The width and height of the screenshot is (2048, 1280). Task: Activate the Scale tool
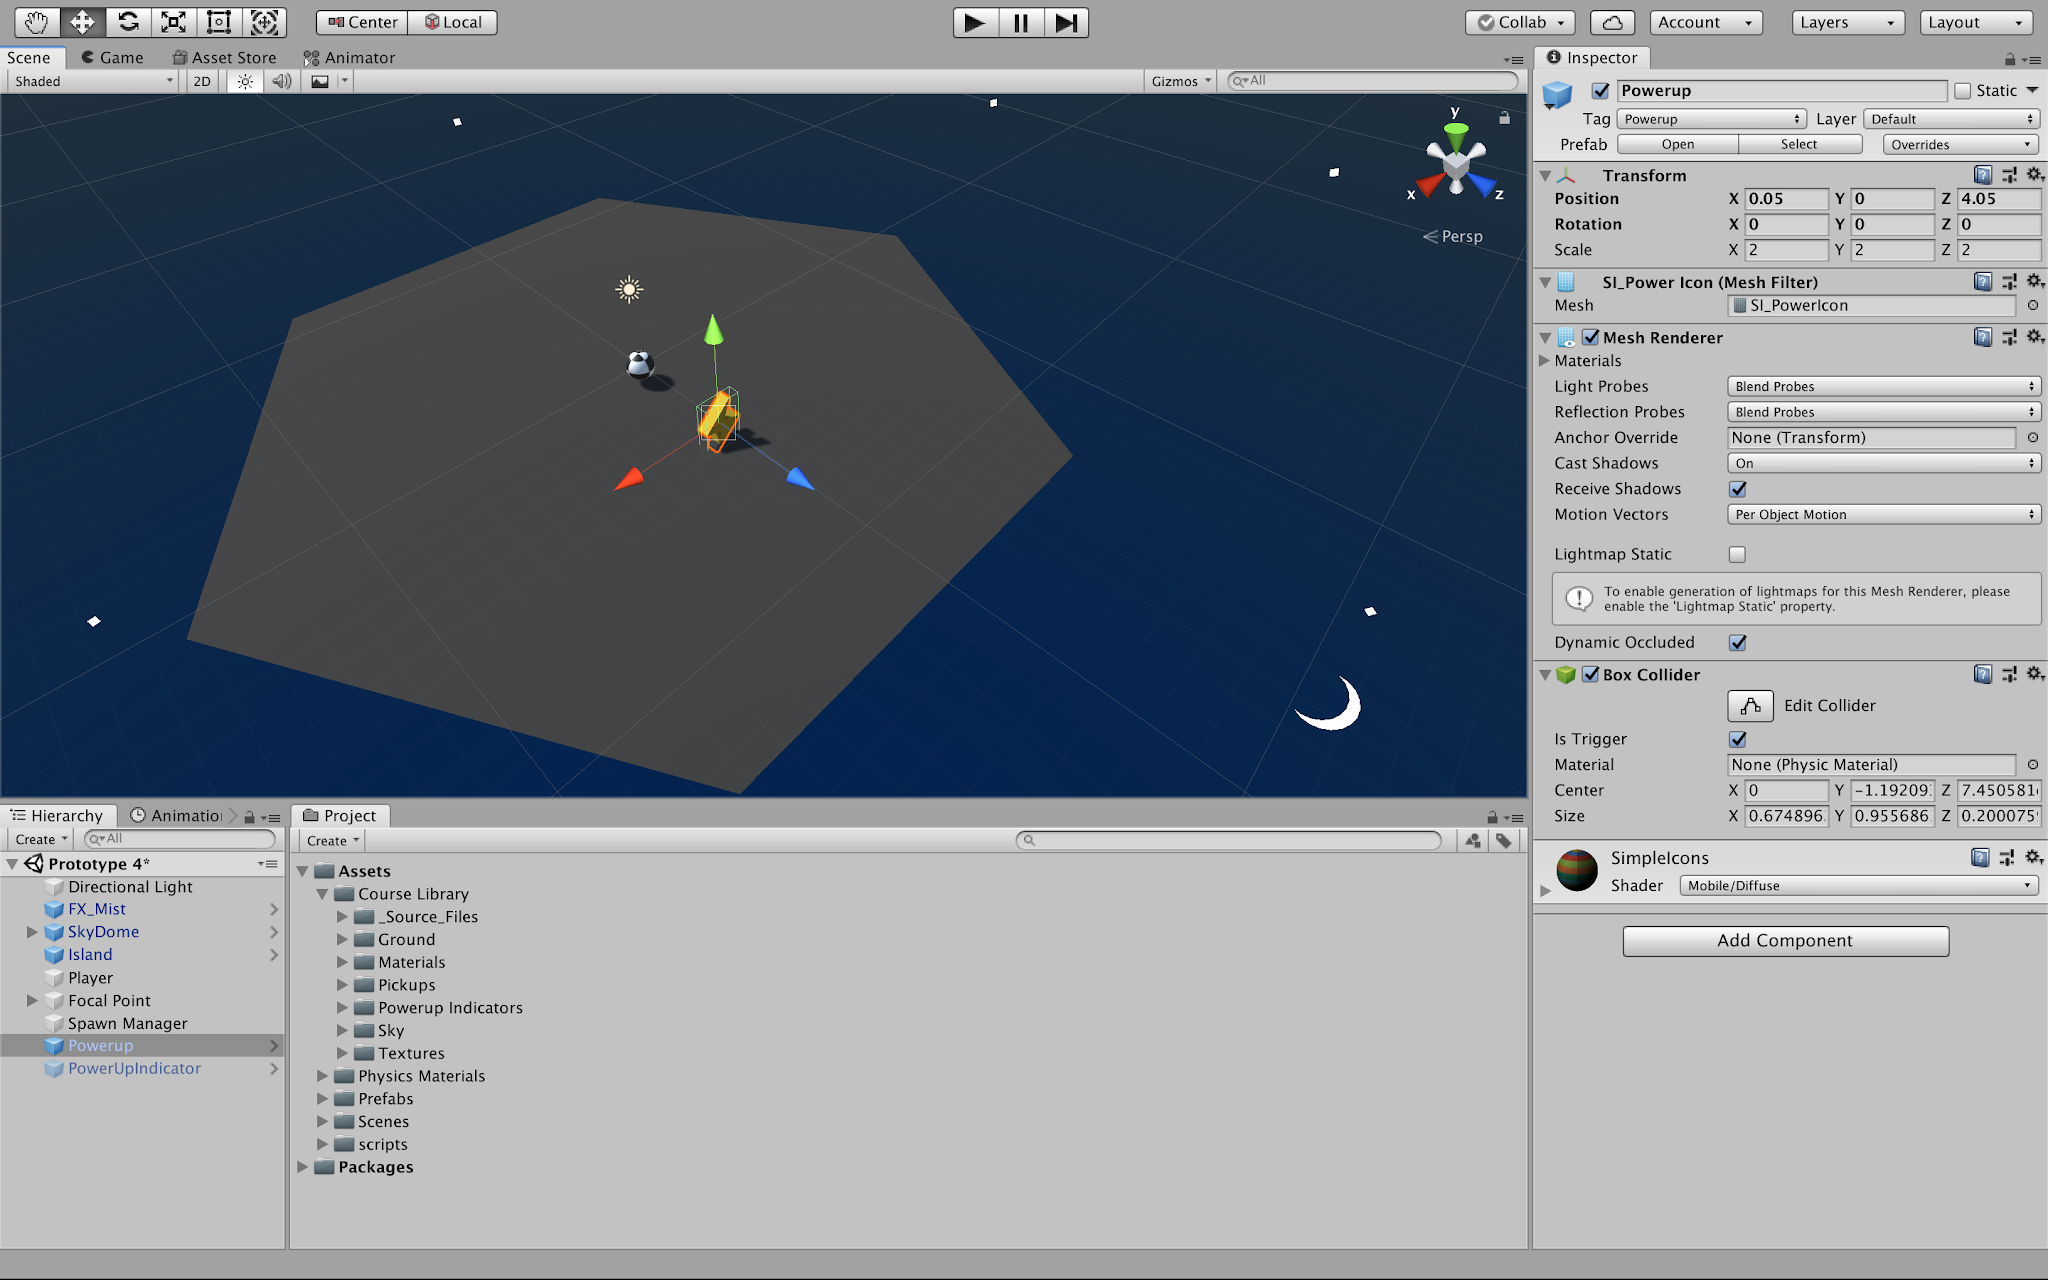[174, 21]
